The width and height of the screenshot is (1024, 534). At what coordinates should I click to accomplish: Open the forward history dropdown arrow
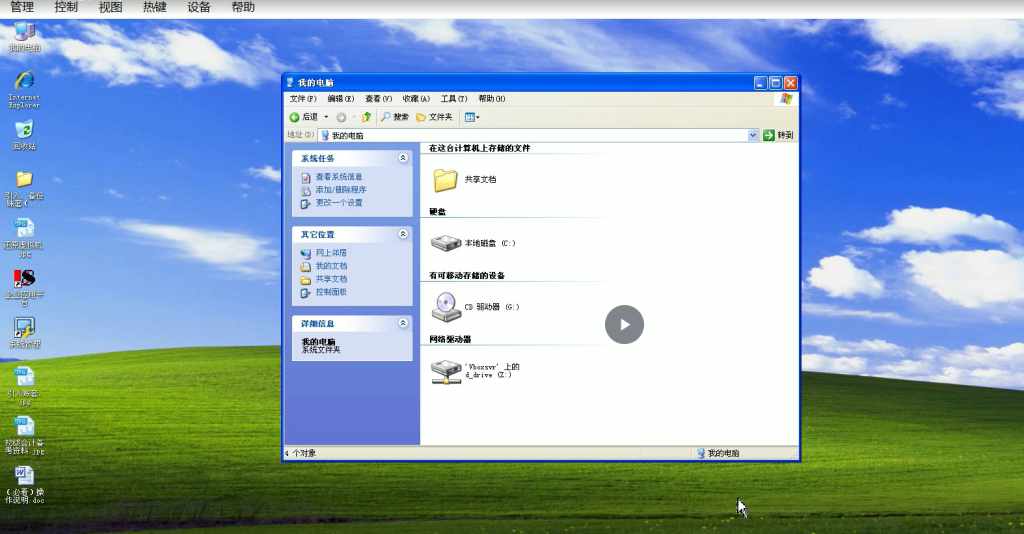pos(353,118)
